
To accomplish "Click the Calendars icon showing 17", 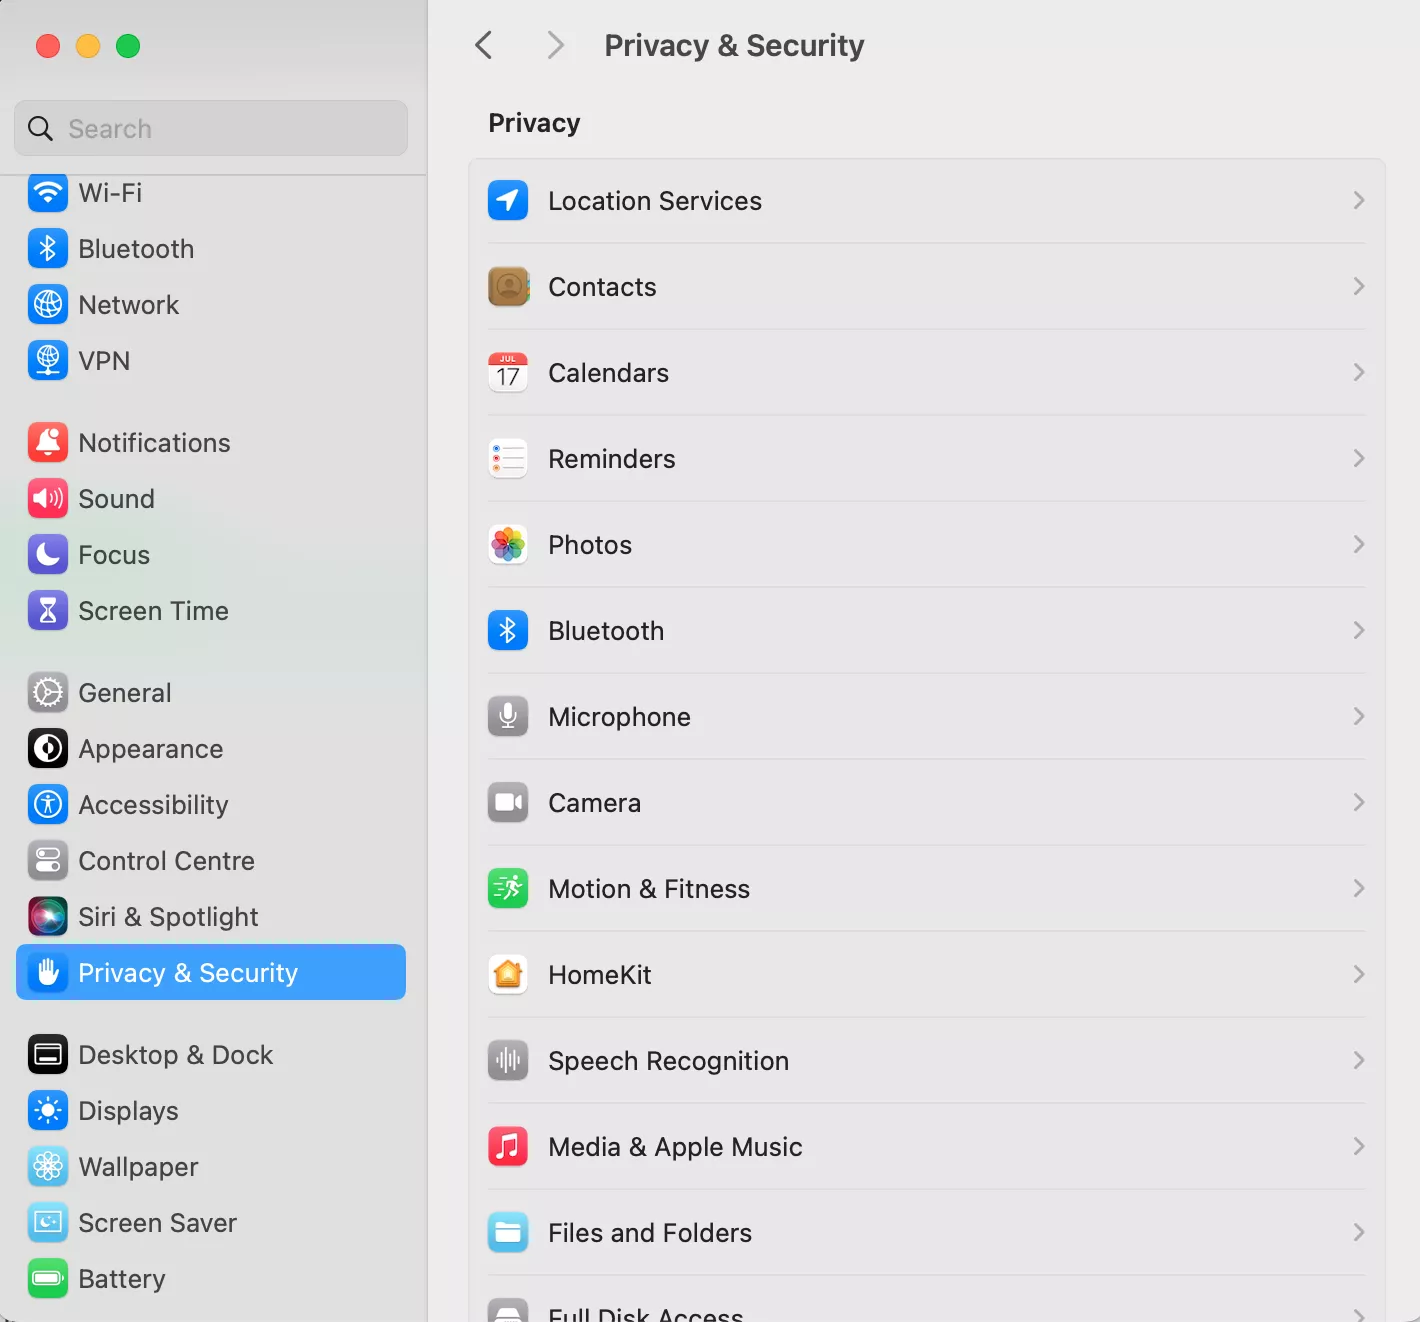I will (508, 373).
